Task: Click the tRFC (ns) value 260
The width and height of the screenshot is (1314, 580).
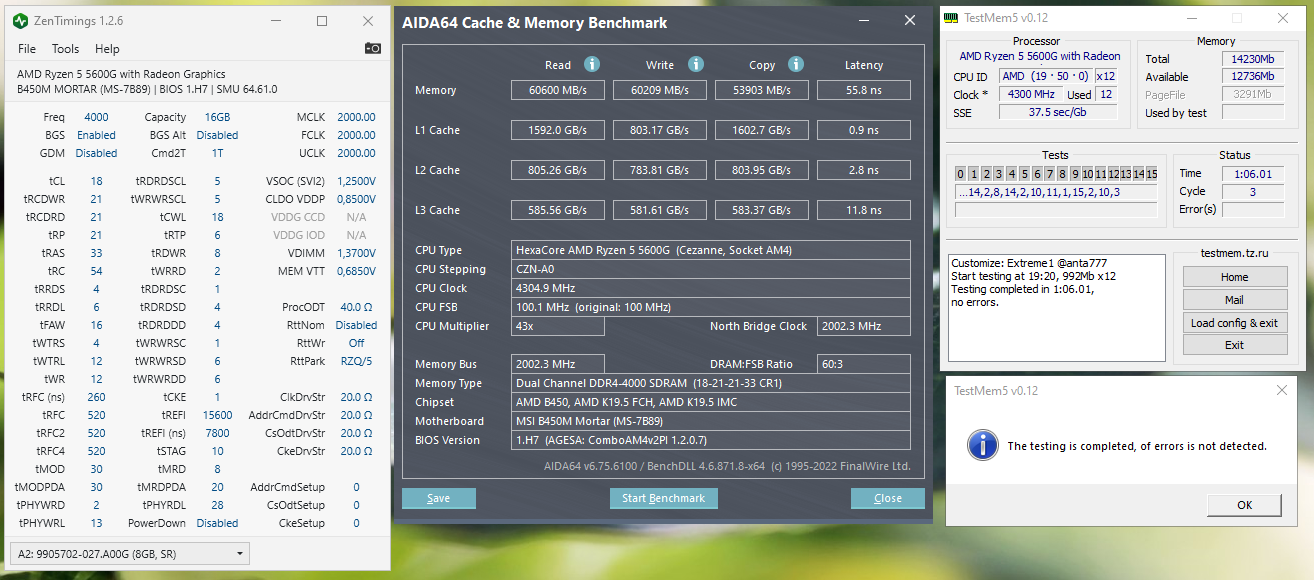Action: [96, 397]
